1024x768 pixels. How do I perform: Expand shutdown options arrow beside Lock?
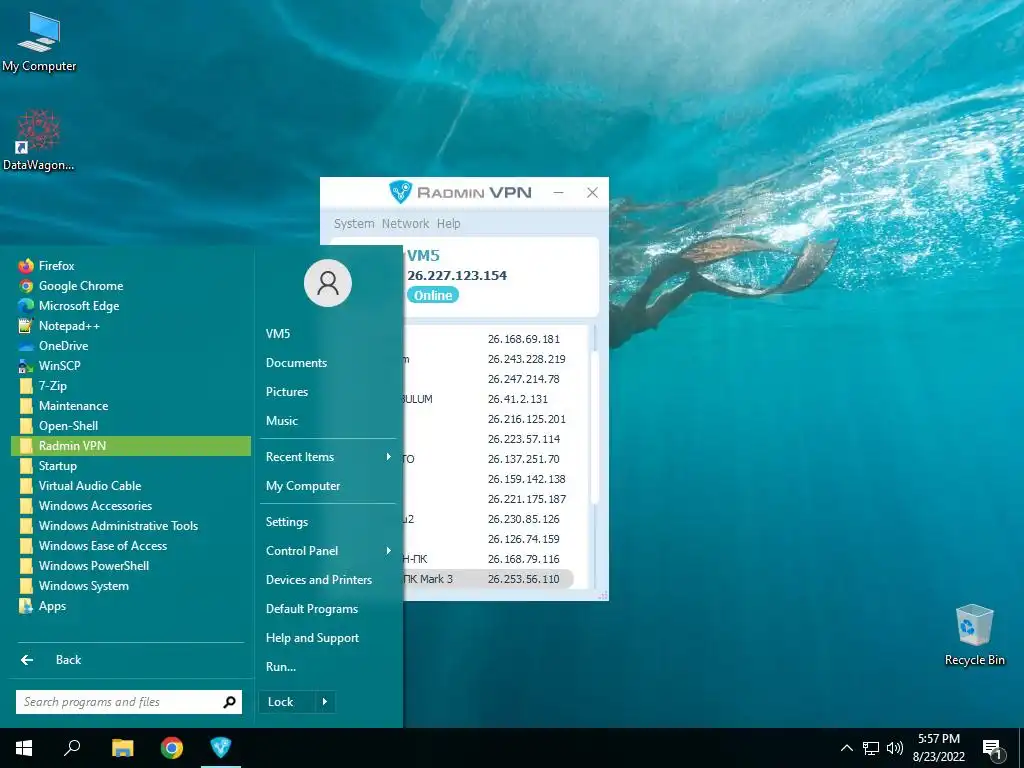tap(325, 702)
